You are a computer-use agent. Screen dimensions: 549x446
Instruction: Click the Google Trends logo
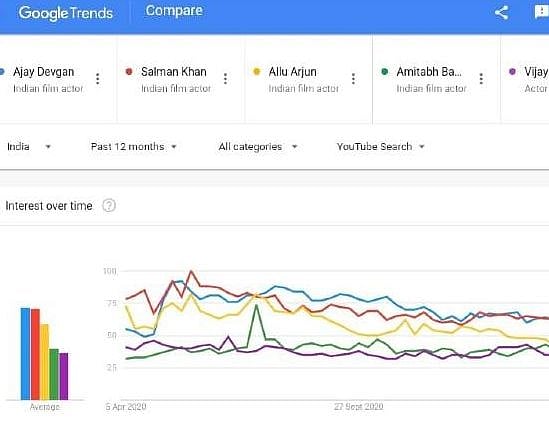tap(66, 13)
